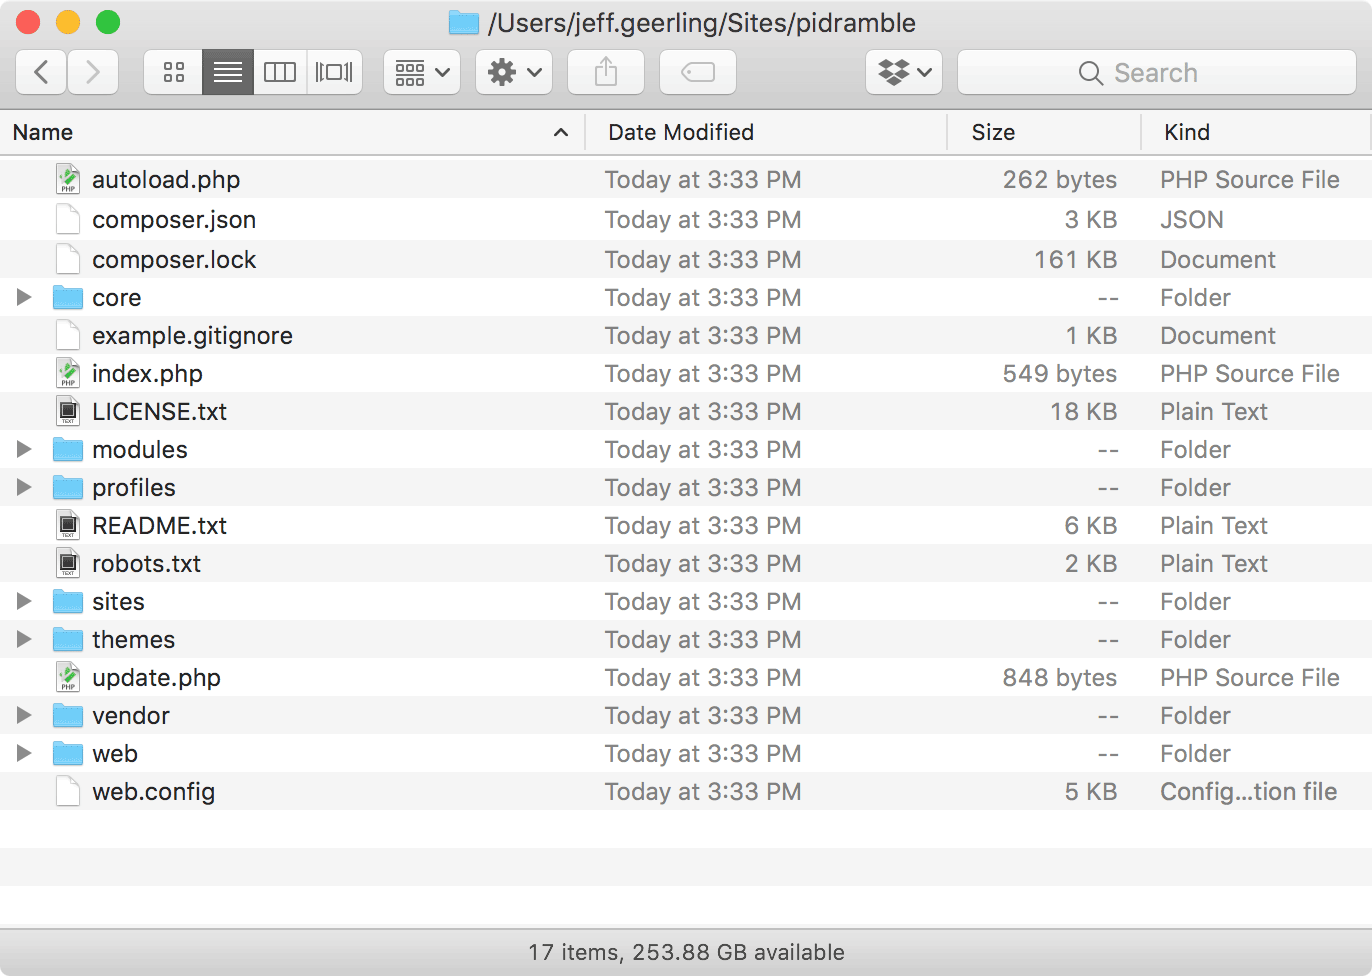1372x976 pixels.
Task: Click the window title path text
Action: 702,22
